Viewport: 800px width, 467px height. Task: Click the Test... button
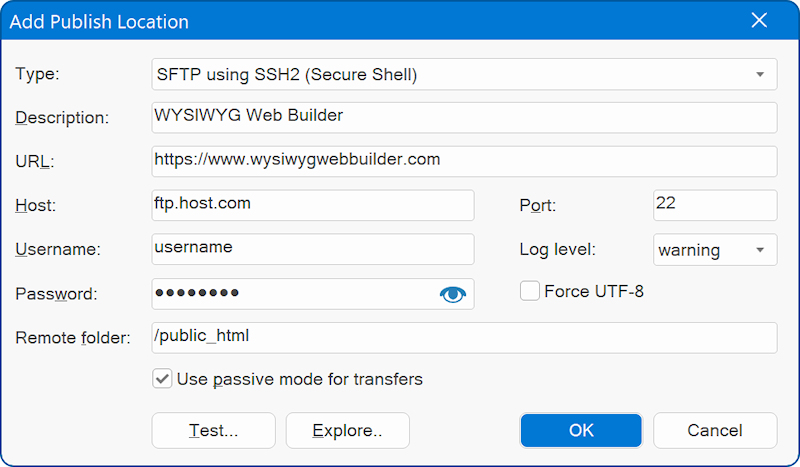[x=213, y=431]
